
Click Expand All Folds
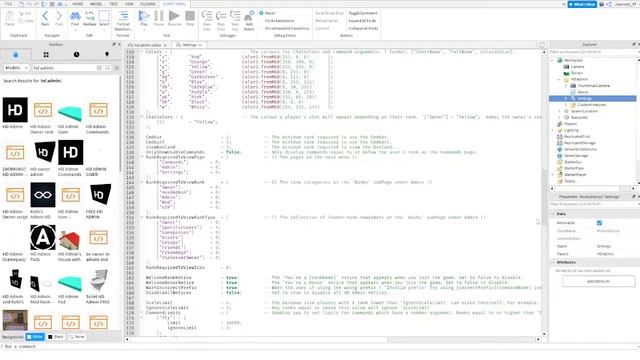point(362,20)
